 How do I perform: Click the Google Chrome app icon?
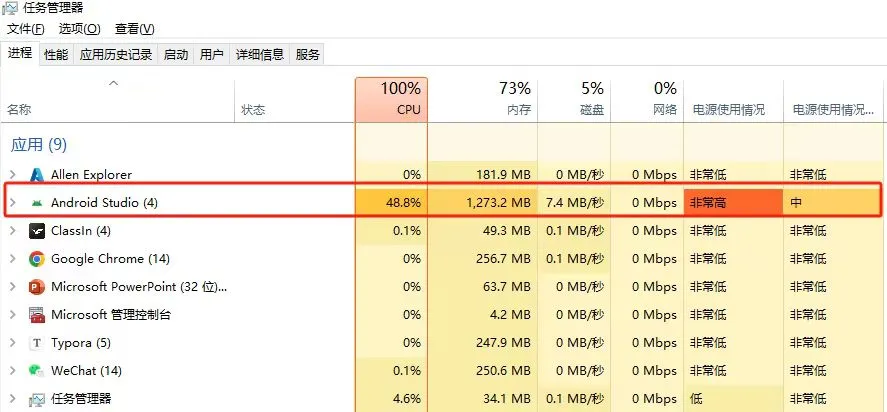point(37,259)
